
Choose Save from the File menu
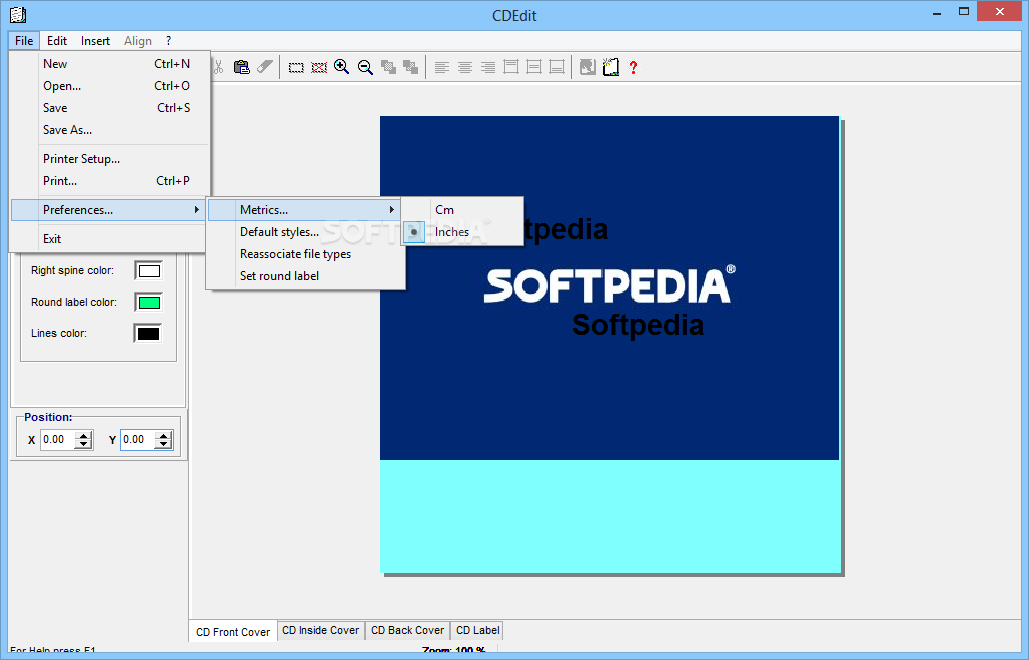coord(110,108)
